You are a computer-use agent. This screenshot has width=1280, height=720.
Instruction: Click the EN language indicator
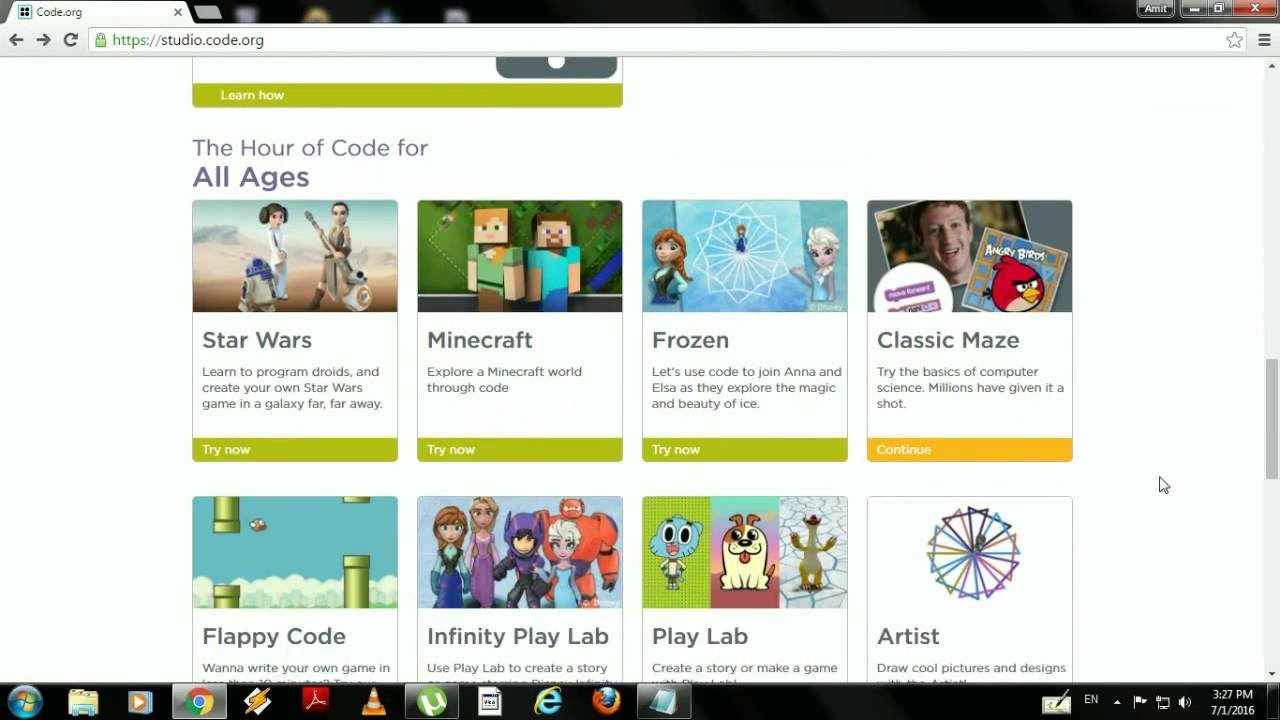pyautogui.click(x=1091, y=700)
